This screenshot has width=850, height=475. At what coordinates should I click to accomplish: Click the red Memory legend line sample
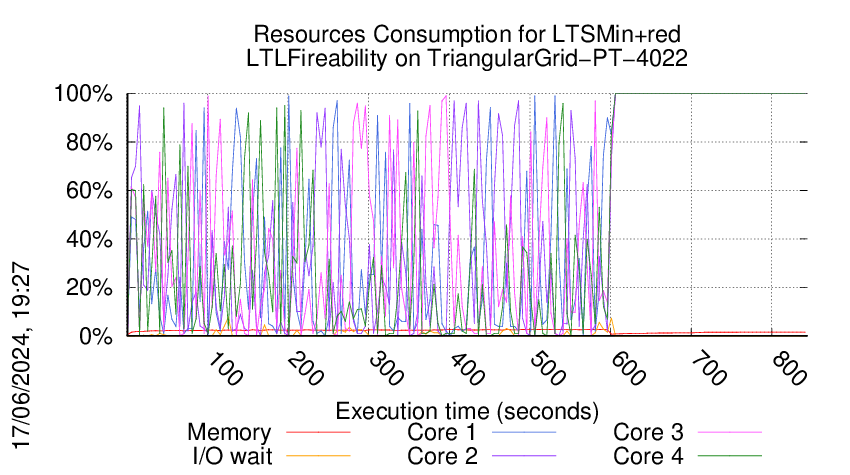point(318,432)
